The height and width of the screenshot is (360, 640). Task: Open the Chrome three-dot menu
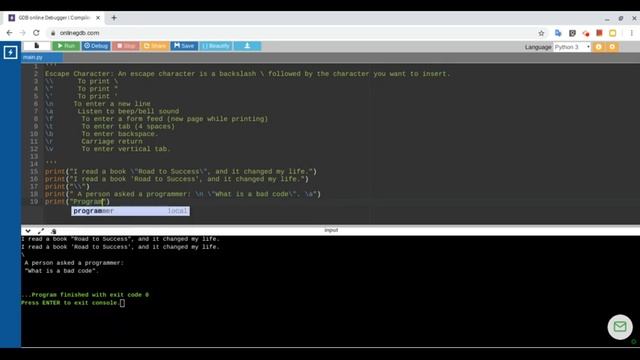pos(631,33)
